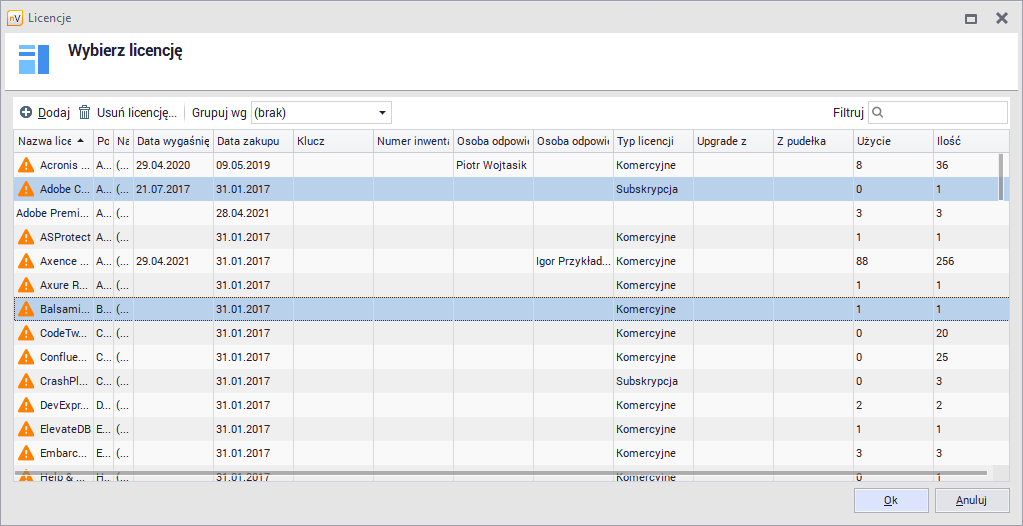Click the Dodaj plus icon
The image size is (1023, 526).
[26, 113]
